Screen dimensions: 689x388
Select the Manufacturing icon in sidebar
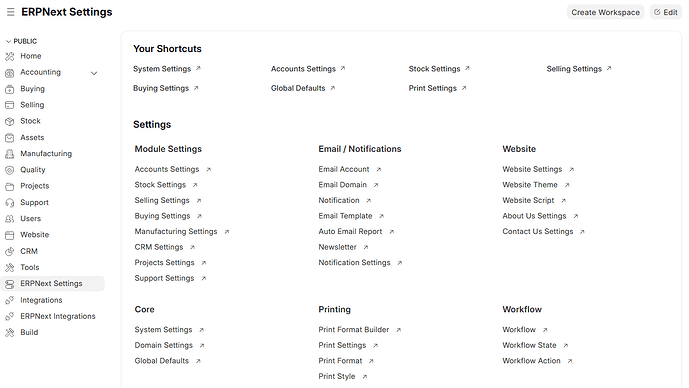[x=10, y=154]
